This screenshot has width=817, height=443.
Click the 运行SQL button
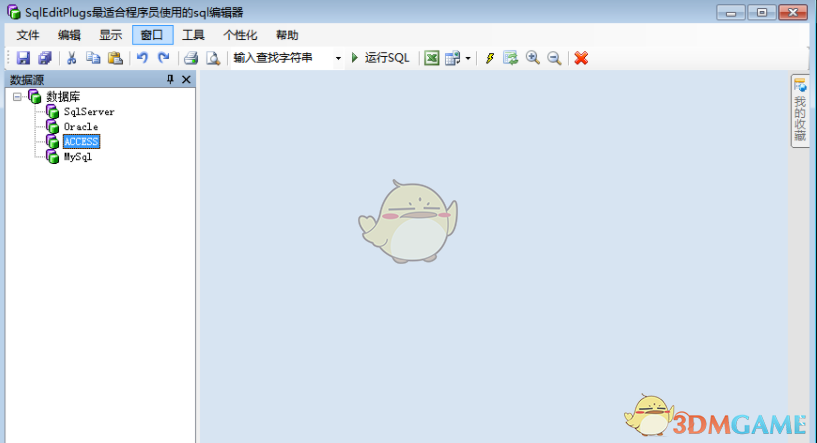tap(381, 58)
